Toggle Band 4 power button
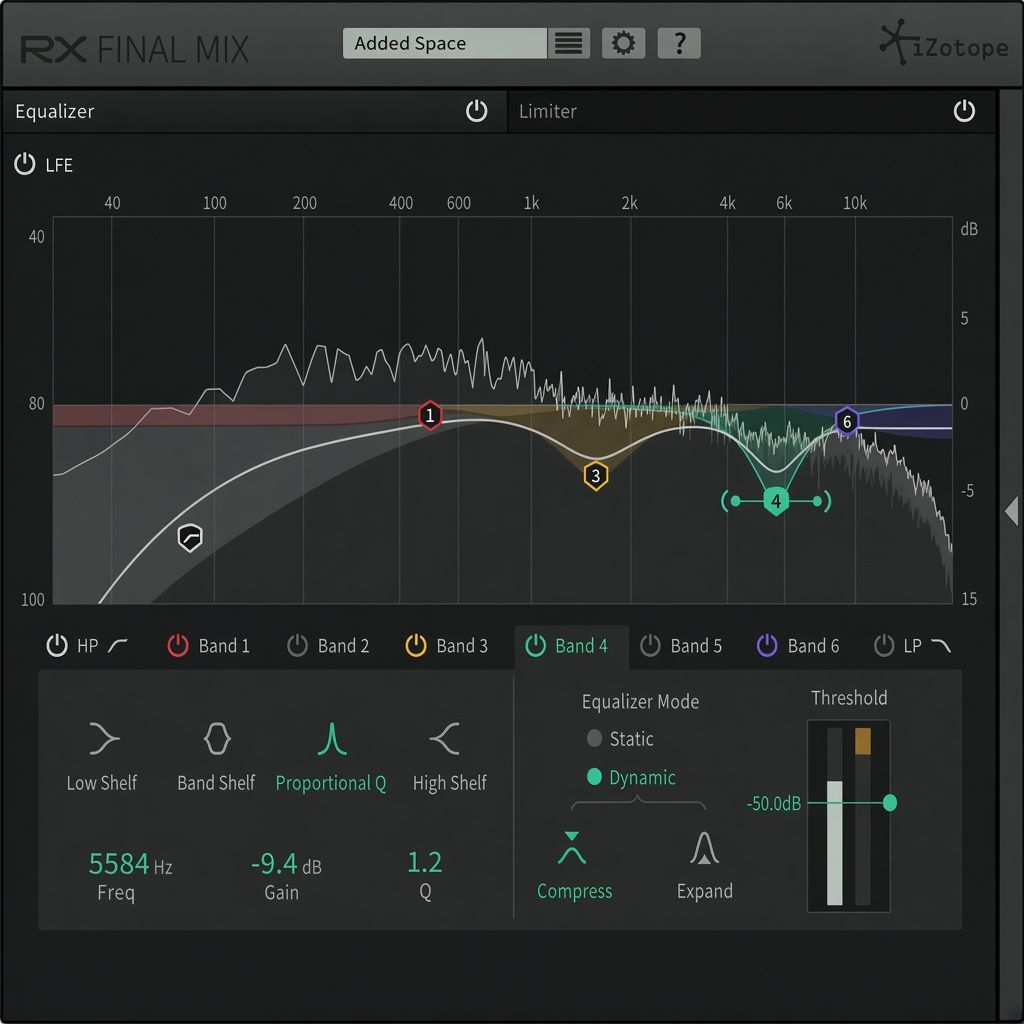This screenshot has height=1024, width=1024. point(536,645)
